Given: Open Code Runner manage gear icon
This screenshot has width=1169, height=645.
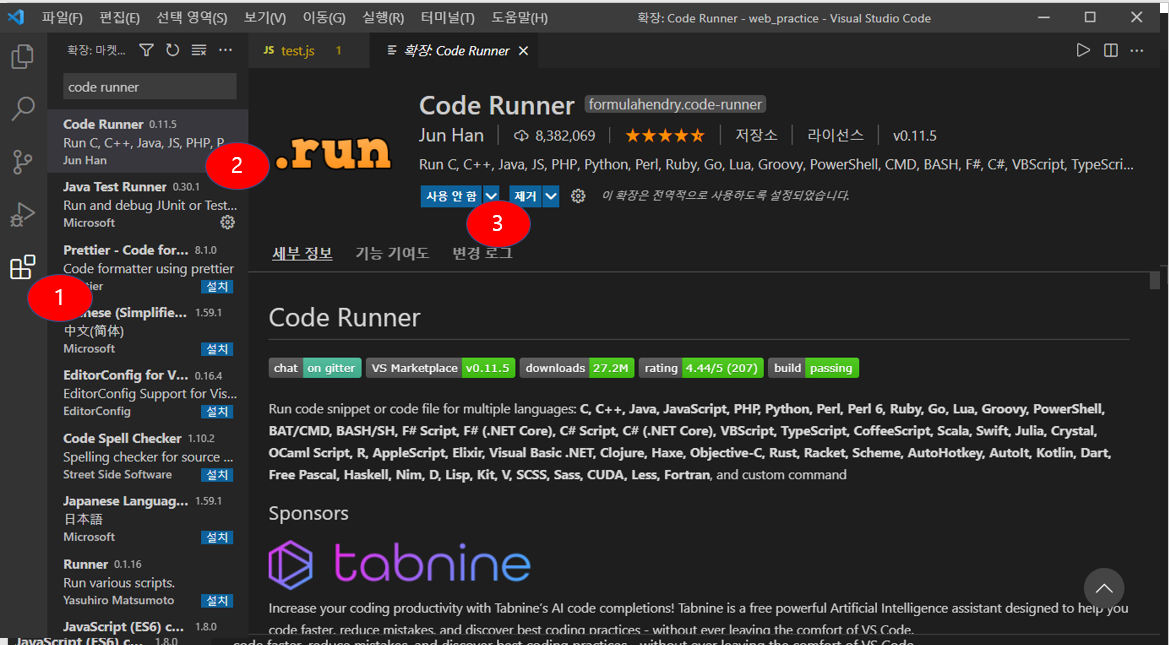Looking at the screenshot, I should 578,196.
